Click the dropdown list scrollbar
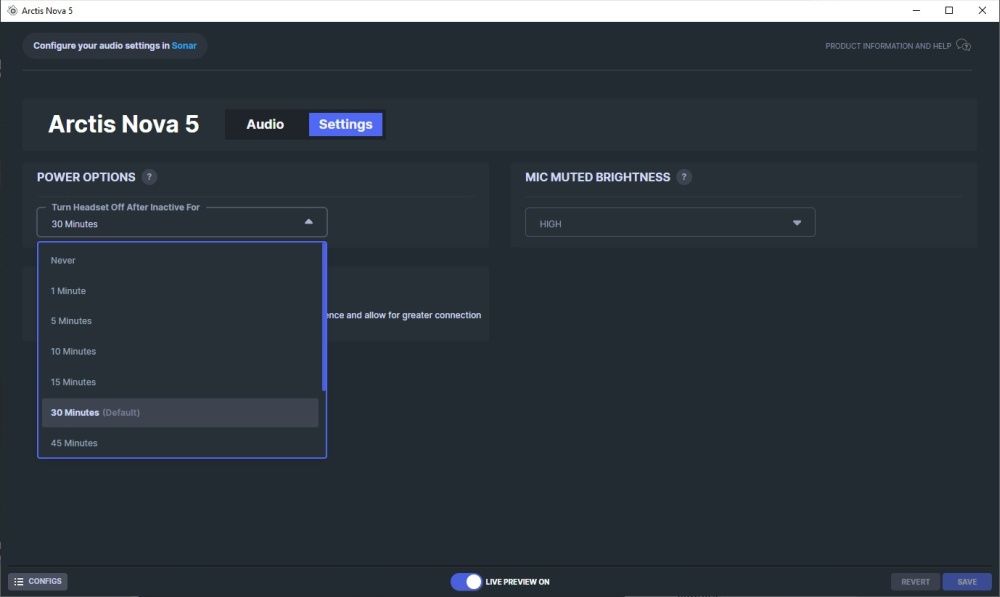1000x597 pixels. [324, 316]
